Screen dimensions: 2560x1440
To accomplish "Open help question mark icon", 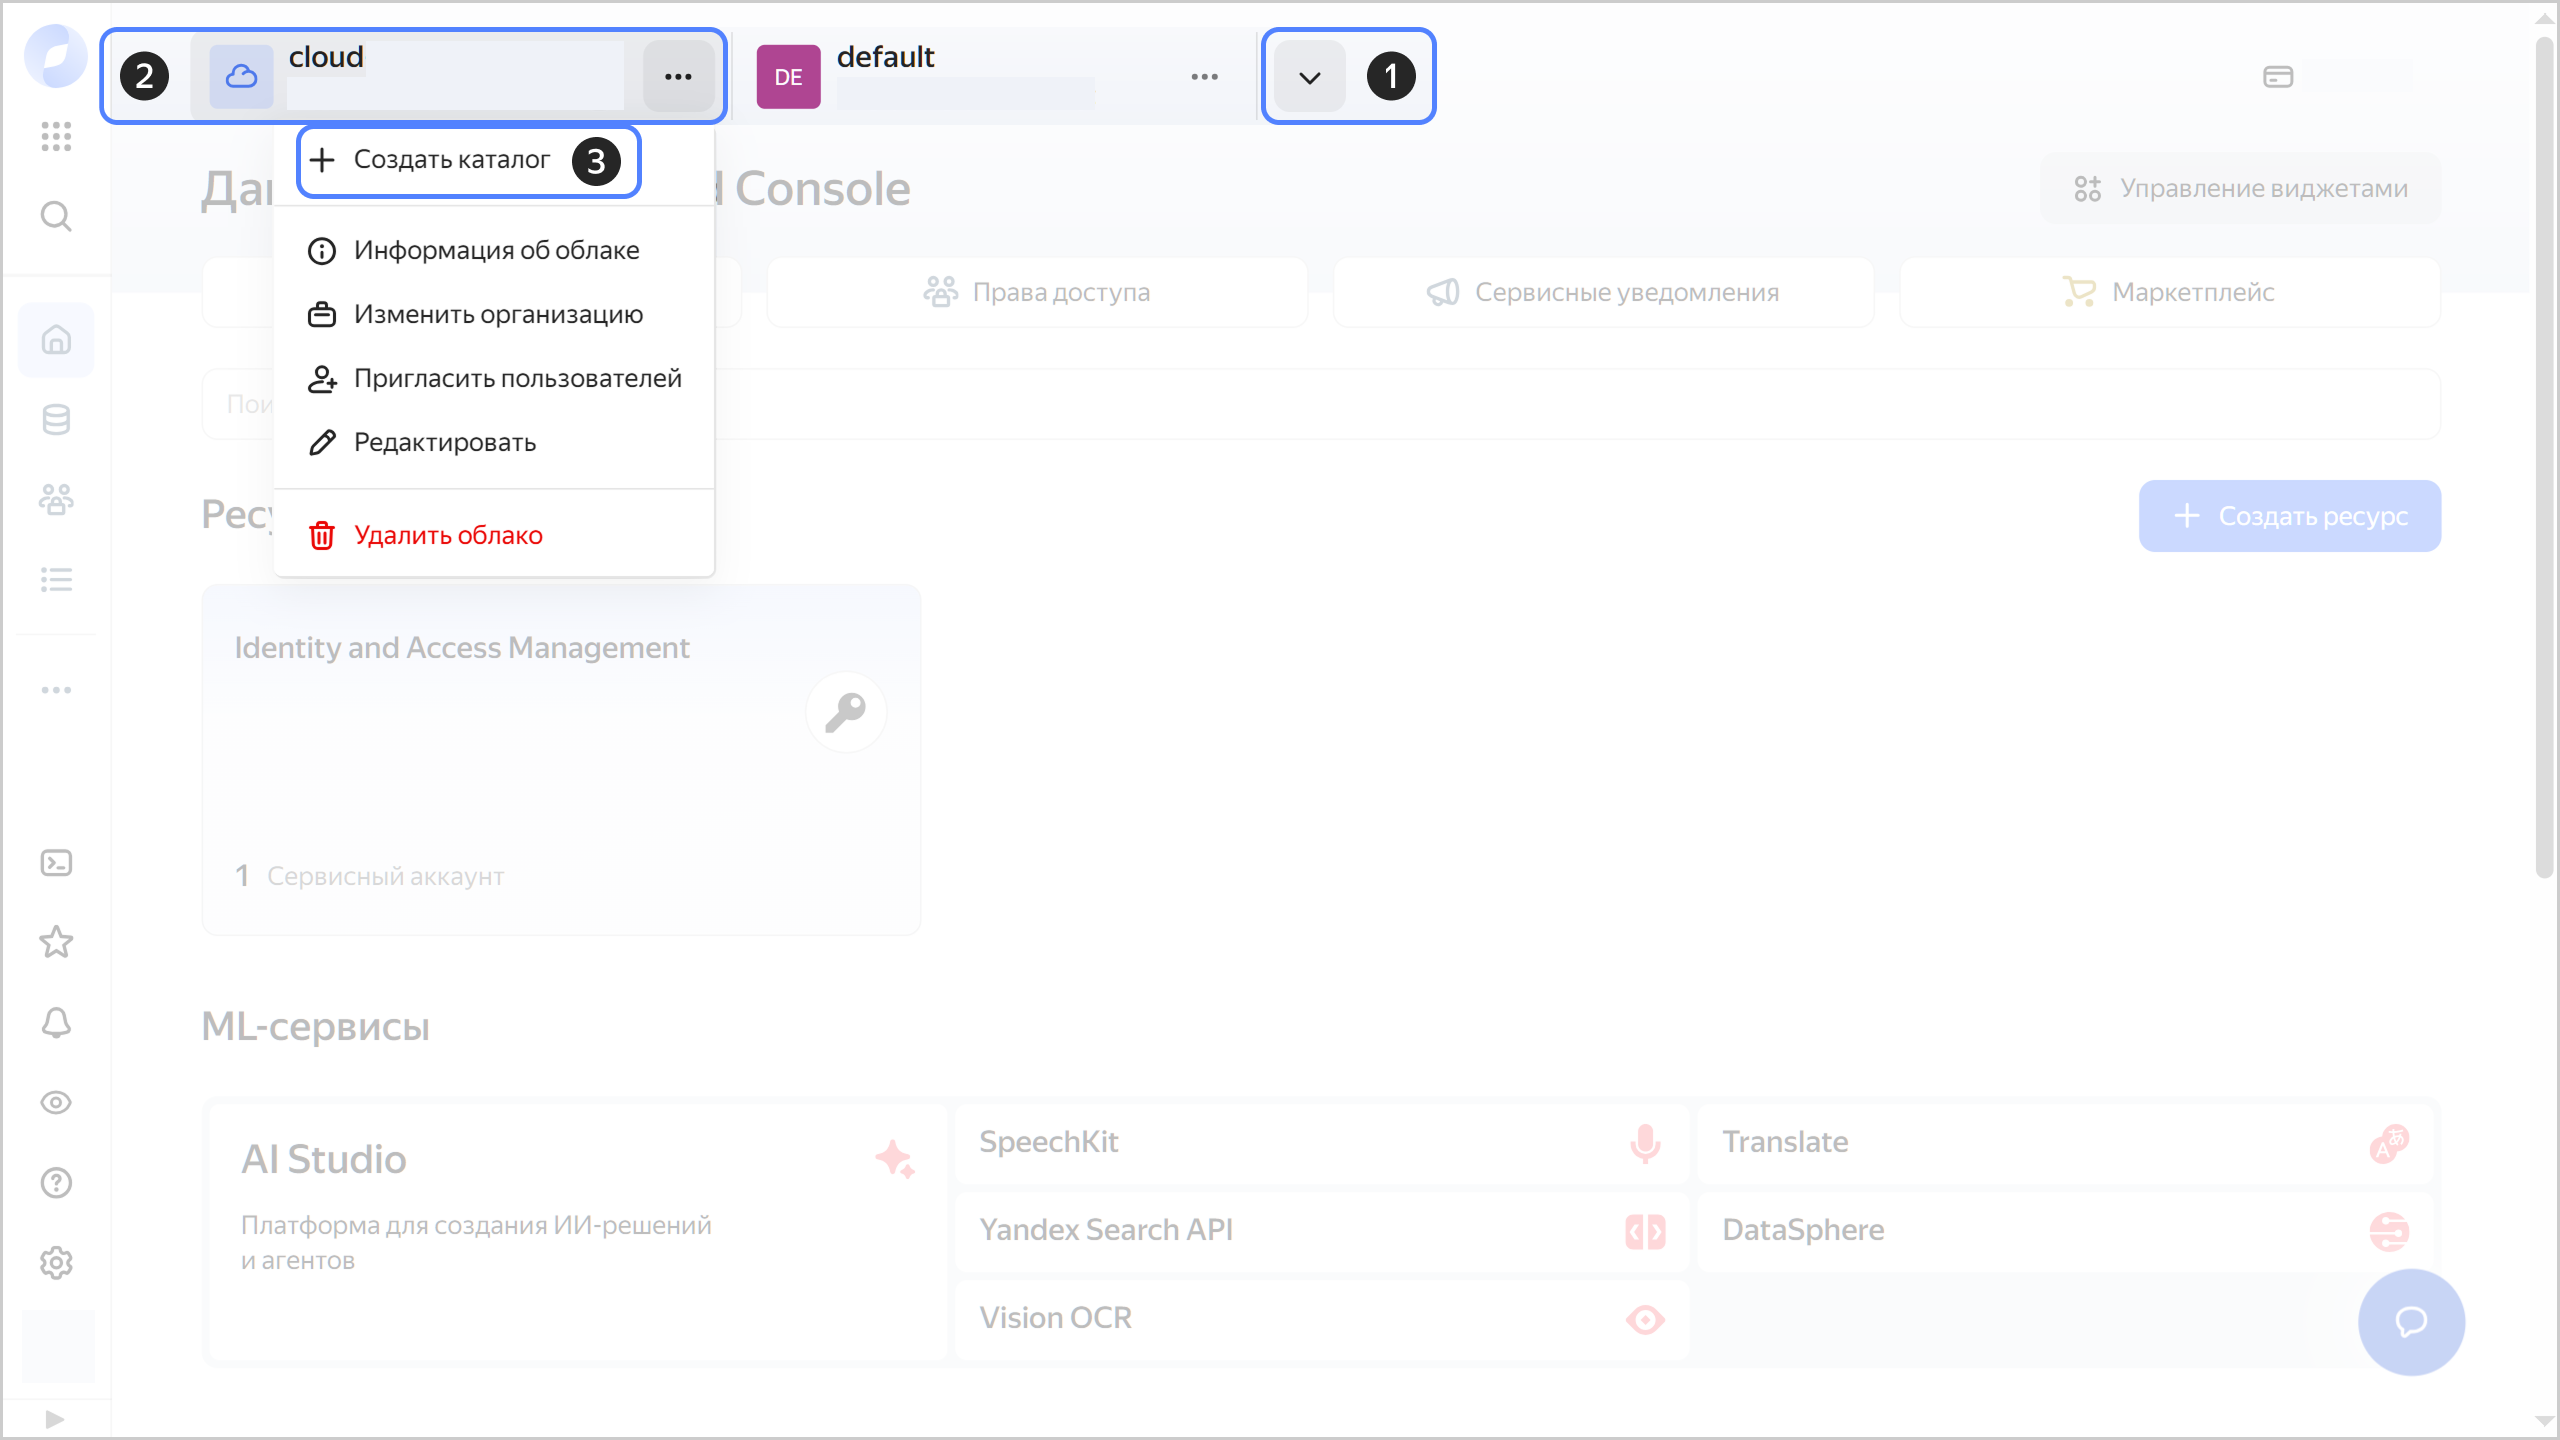I will tap(56, 1183).
